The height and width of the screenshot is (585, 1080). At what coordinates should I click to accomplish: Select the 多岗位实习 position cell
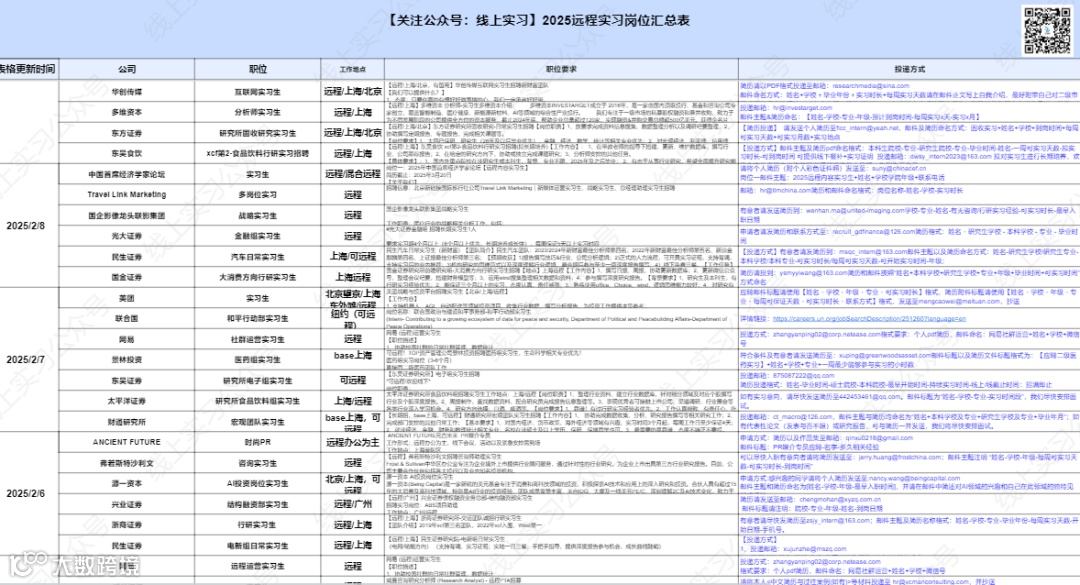point(258,194)
